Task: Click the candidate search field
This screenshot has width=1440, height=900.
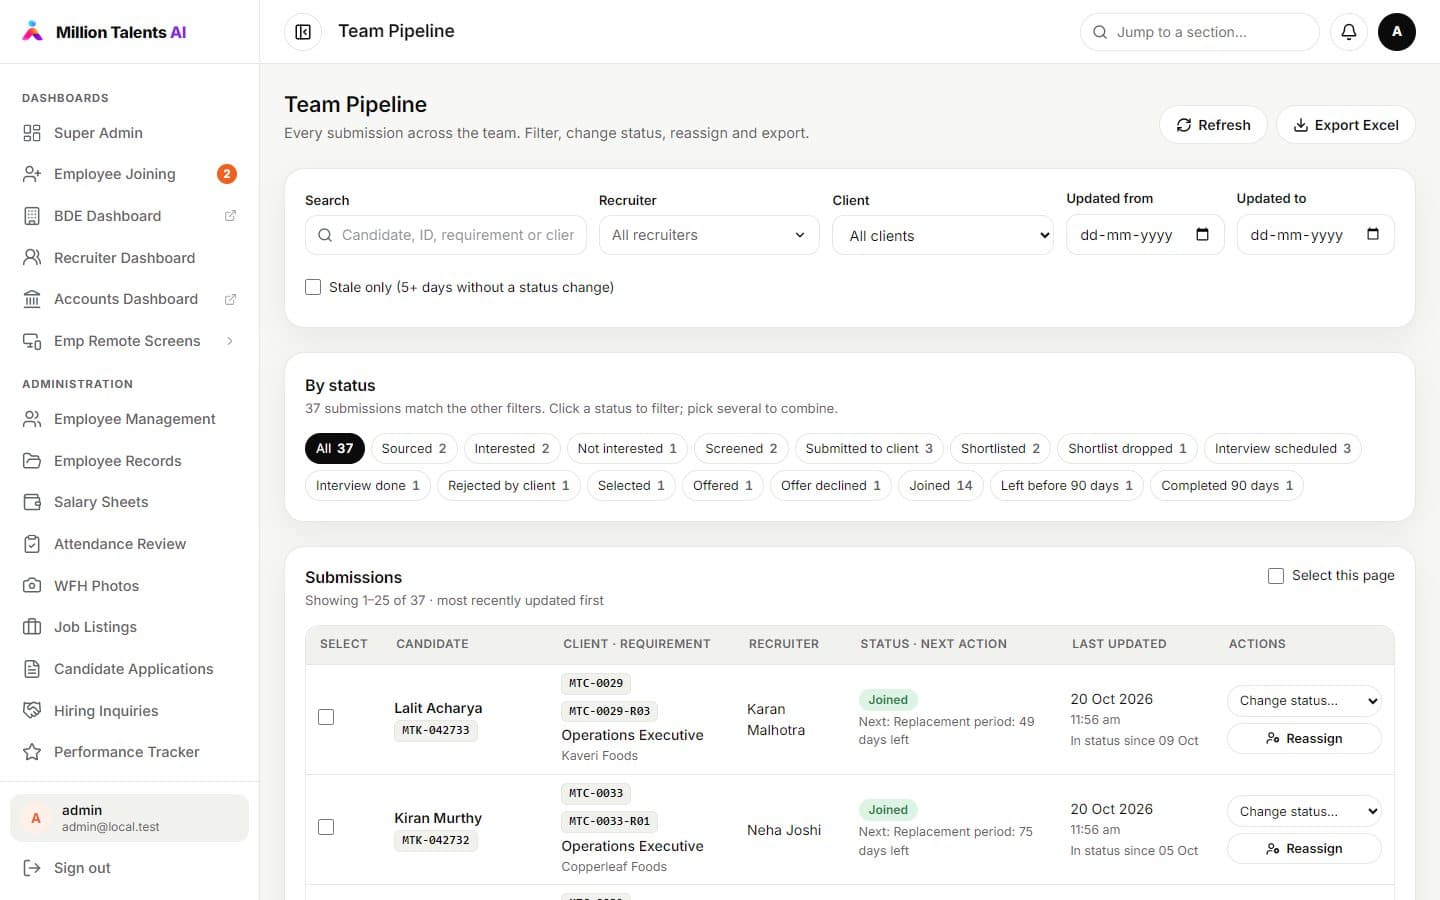Action: [x=446, y=235]
